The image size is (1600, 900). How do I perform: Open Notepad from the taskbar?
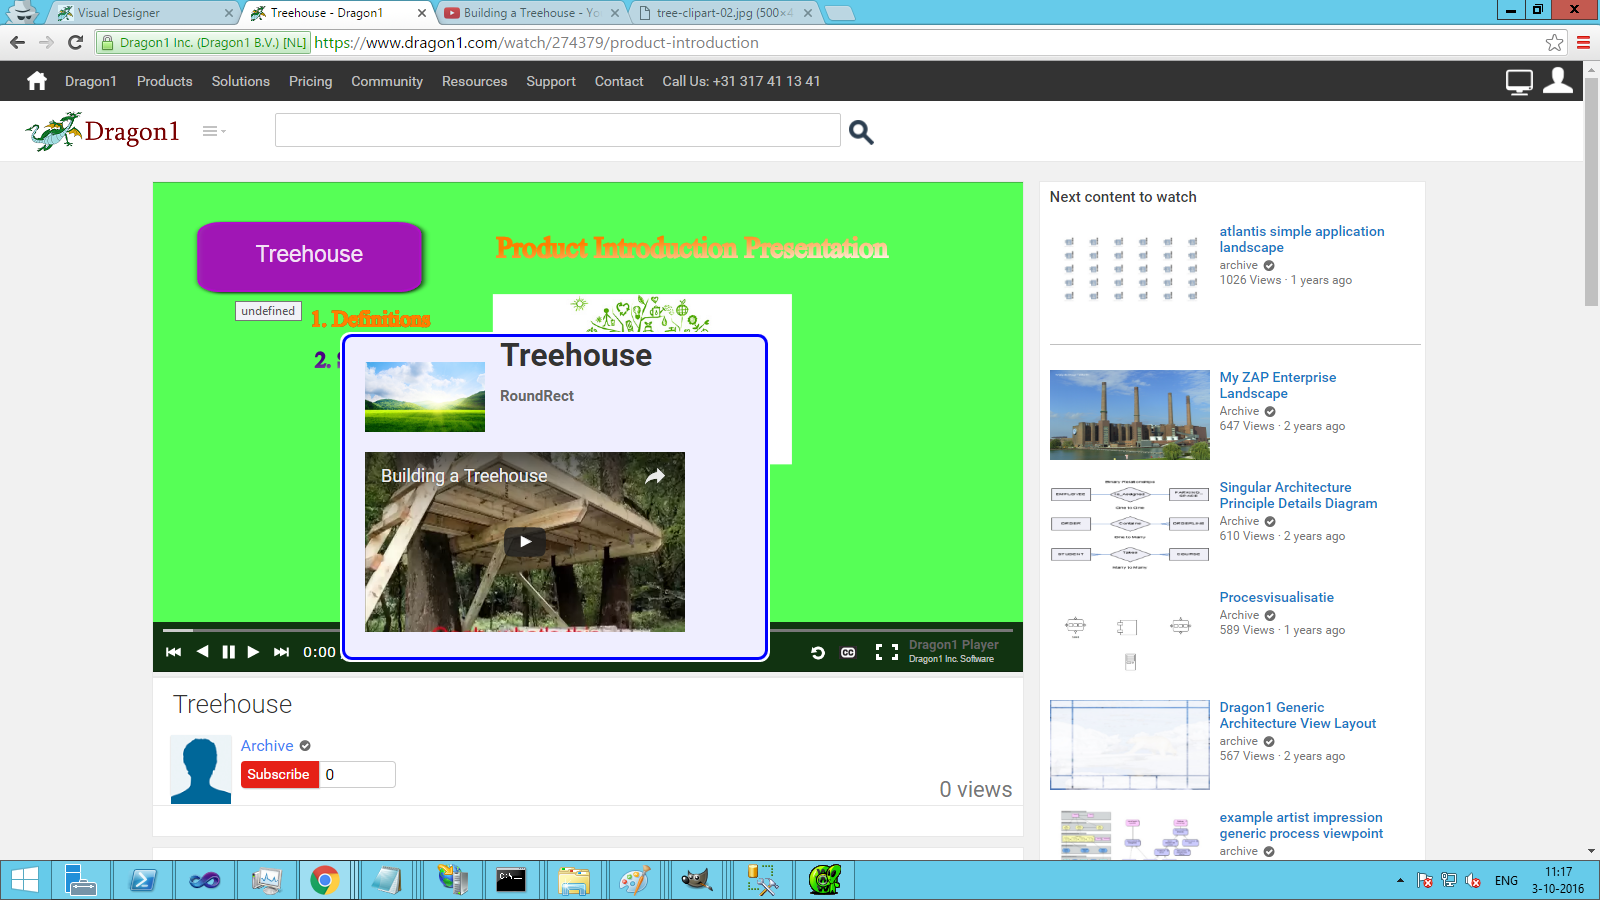click(386, 880)
